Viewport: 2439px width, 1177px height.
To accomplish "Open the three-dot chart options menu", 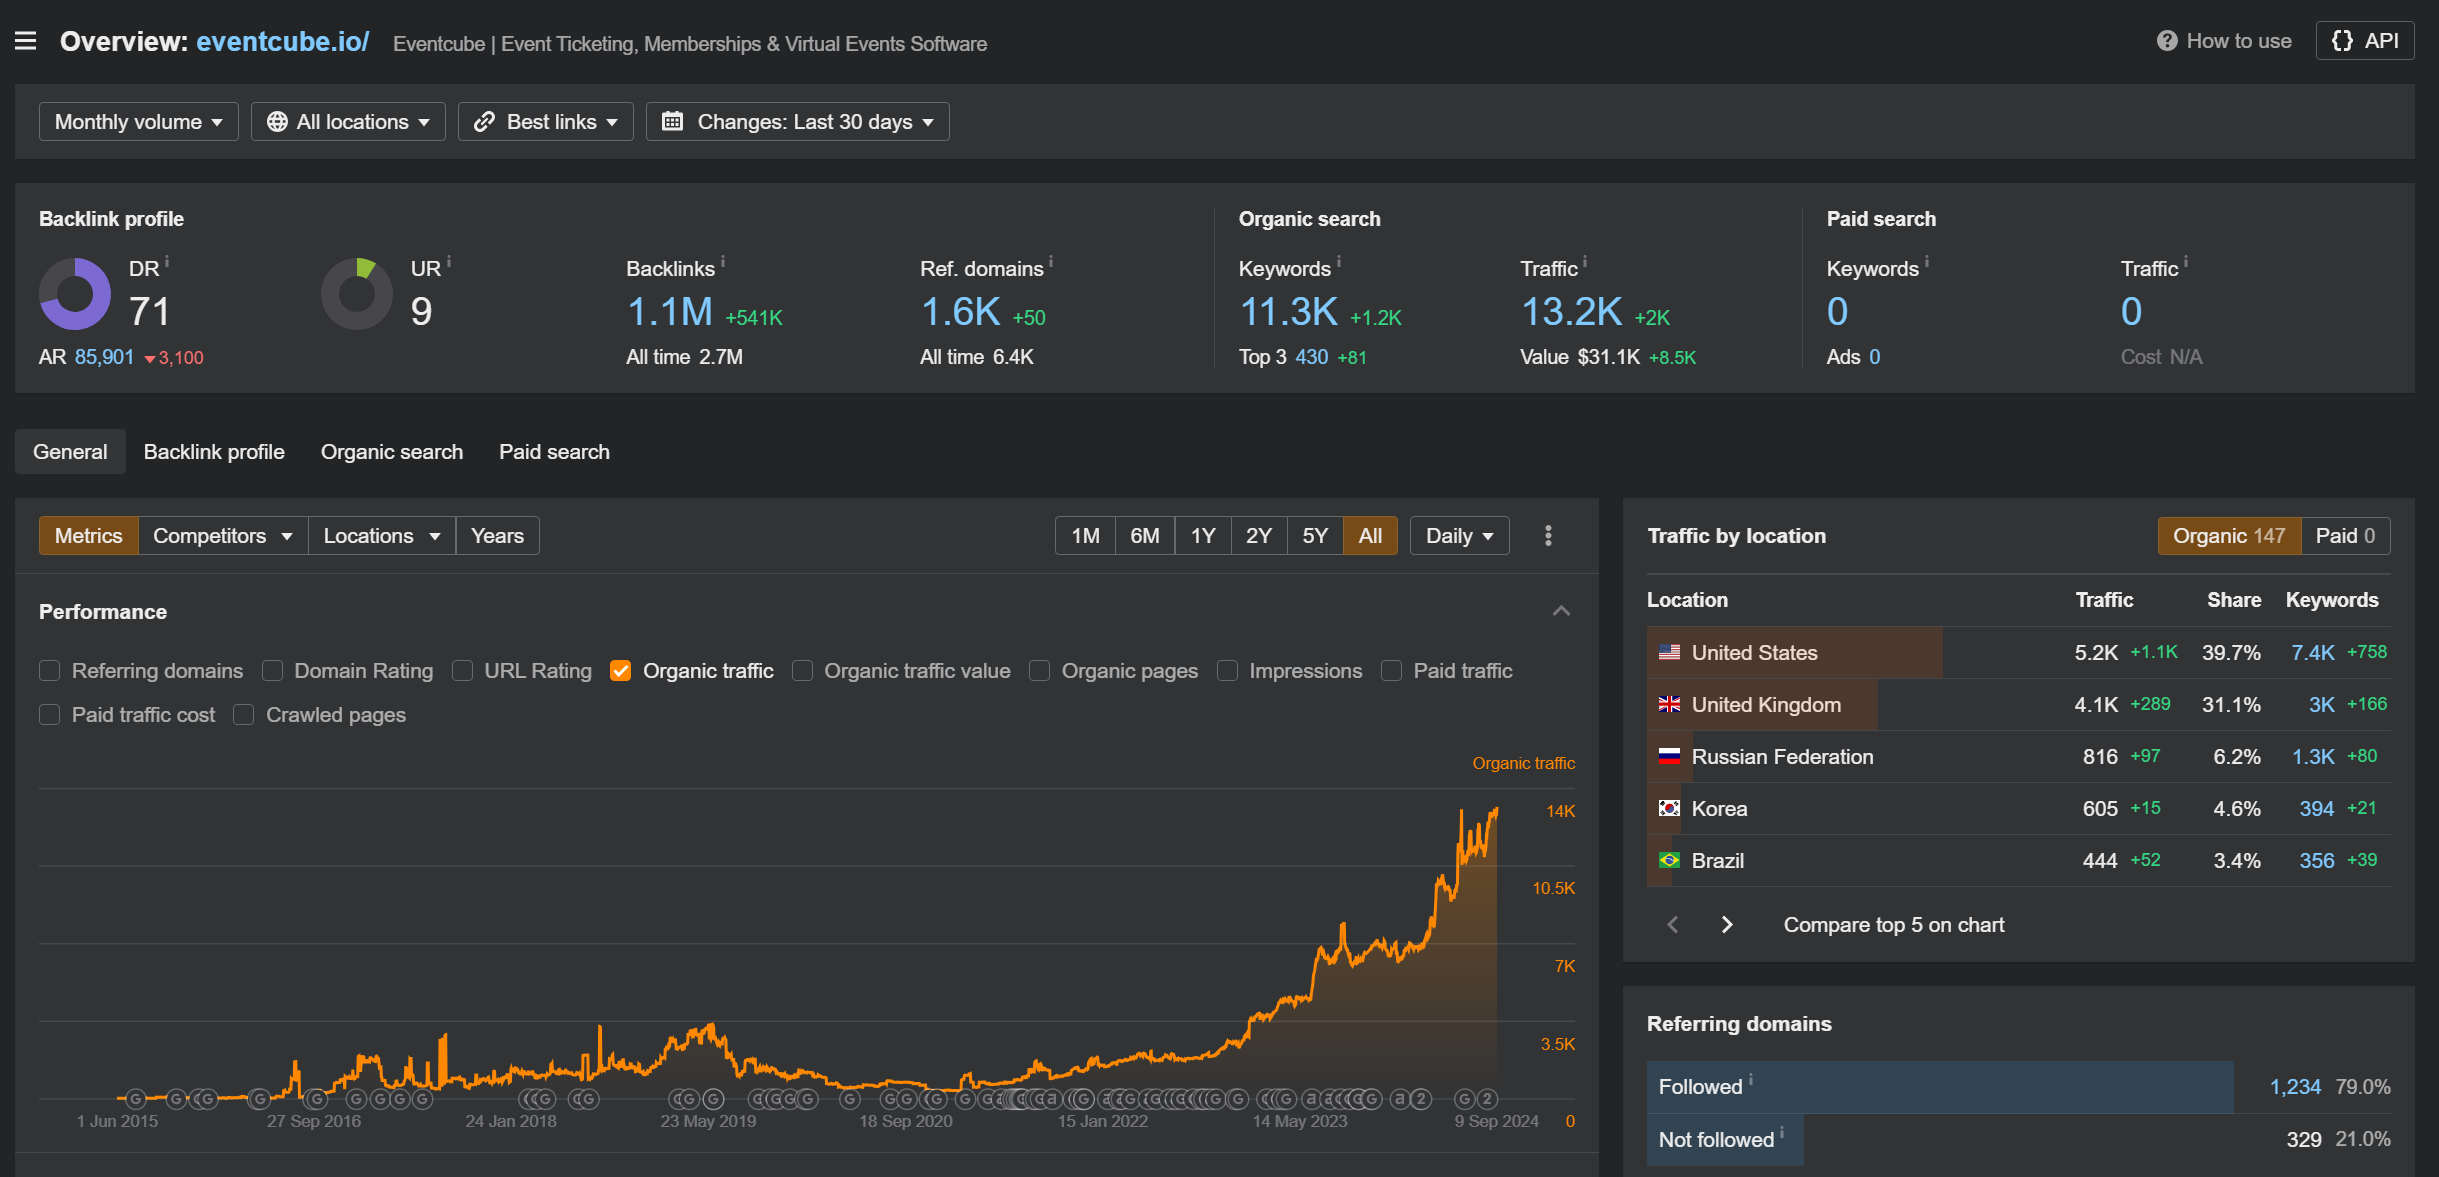I will pyautogui.click(x=1548, y=536).
